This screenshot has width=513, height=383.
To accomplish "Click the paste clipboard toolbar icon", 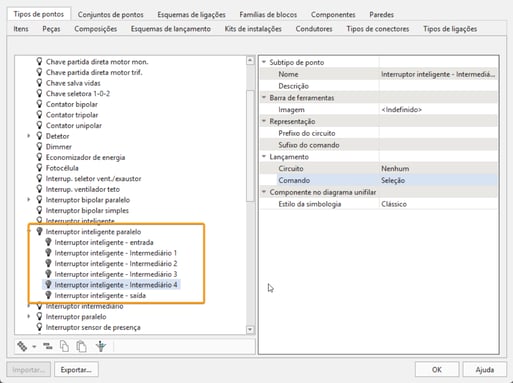I will coord(81,346).
